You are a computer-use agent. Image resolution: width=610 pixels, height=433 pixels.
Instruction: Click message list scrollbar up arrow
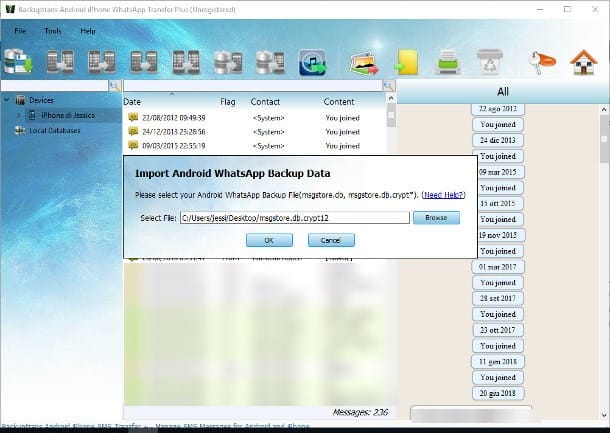point(391,99)
